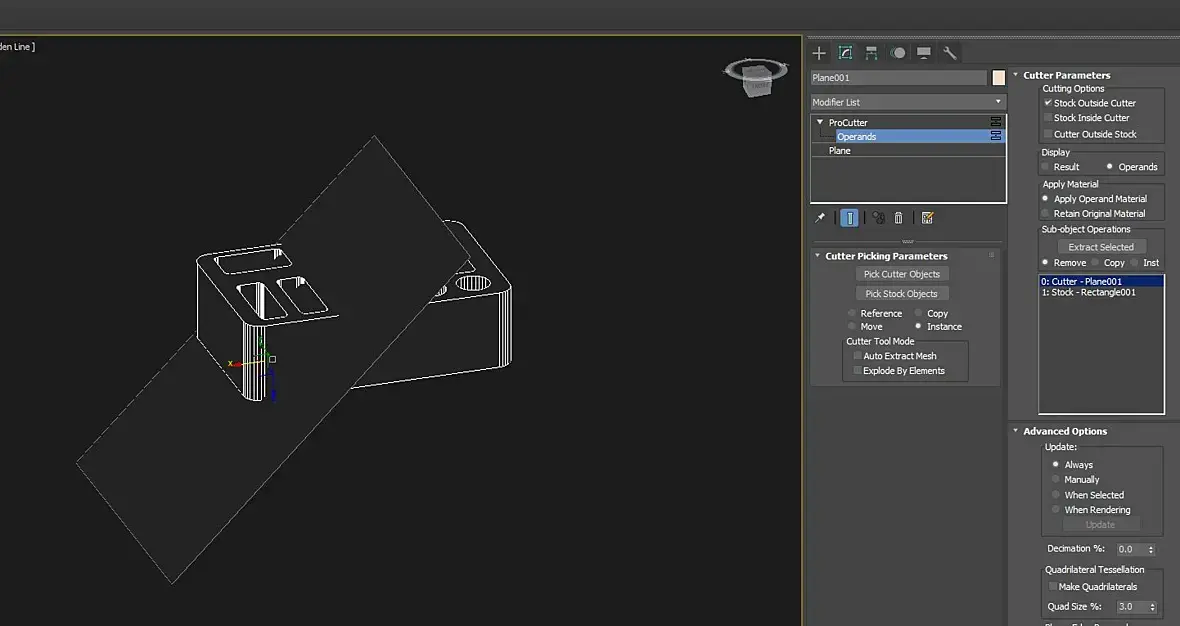Choose Retain Original Material
The image size is (1180, 626).
[1045, 214]
